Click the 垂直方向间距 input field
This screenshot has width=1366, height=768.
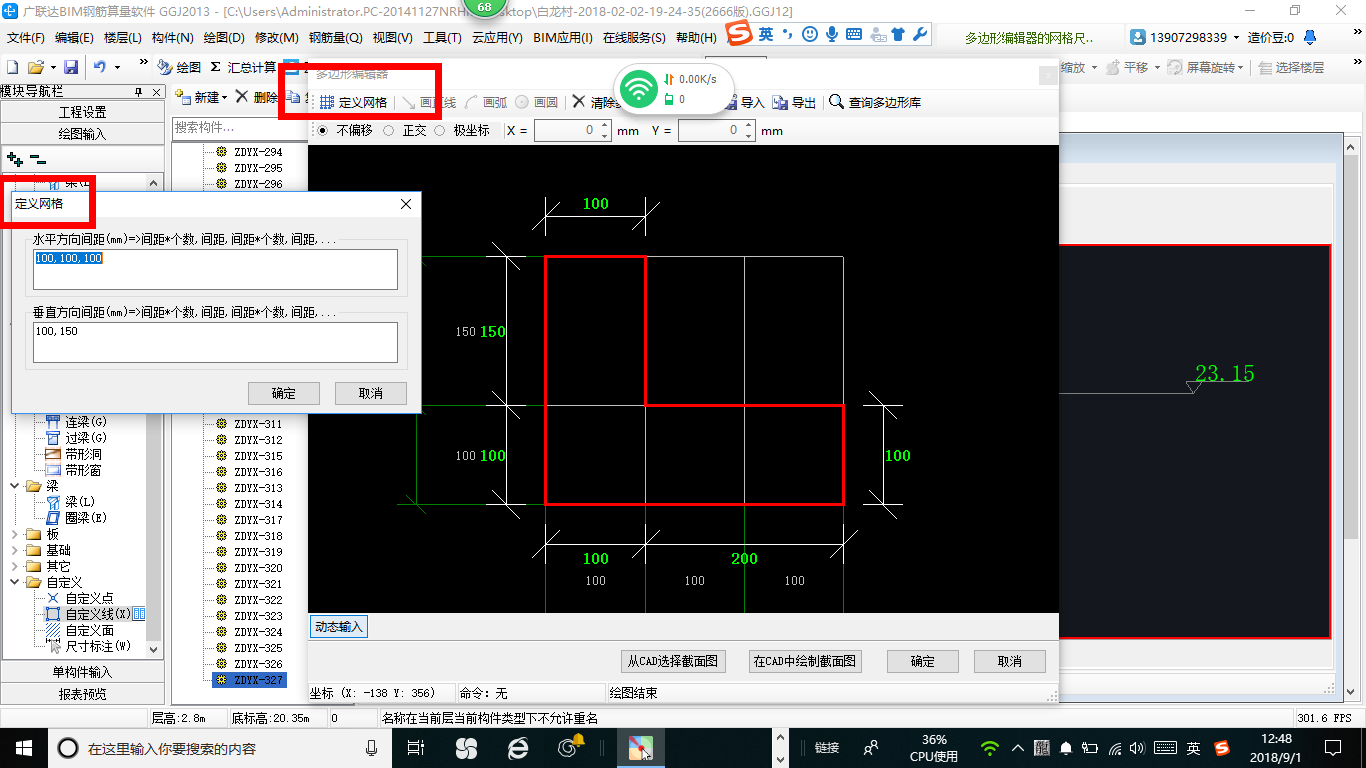click(215, 342)
